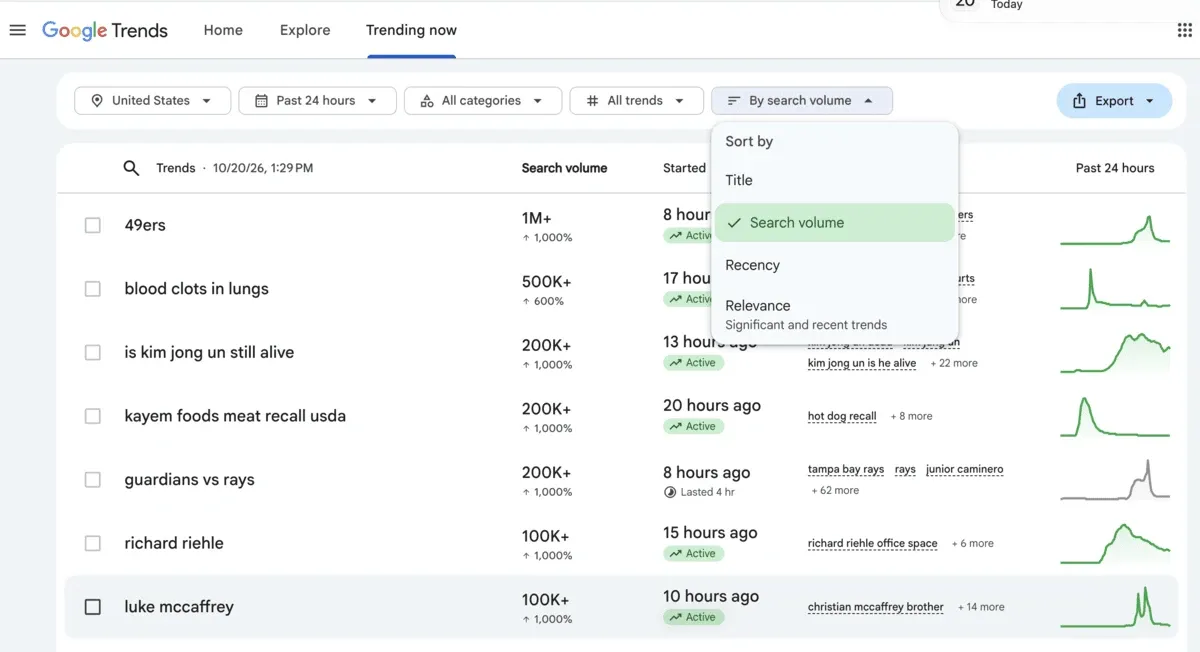This screenshot has height=652, width=1200.
Task: Click the Active badge for kayem foods meat recall
Action: (x=693, y=426)
